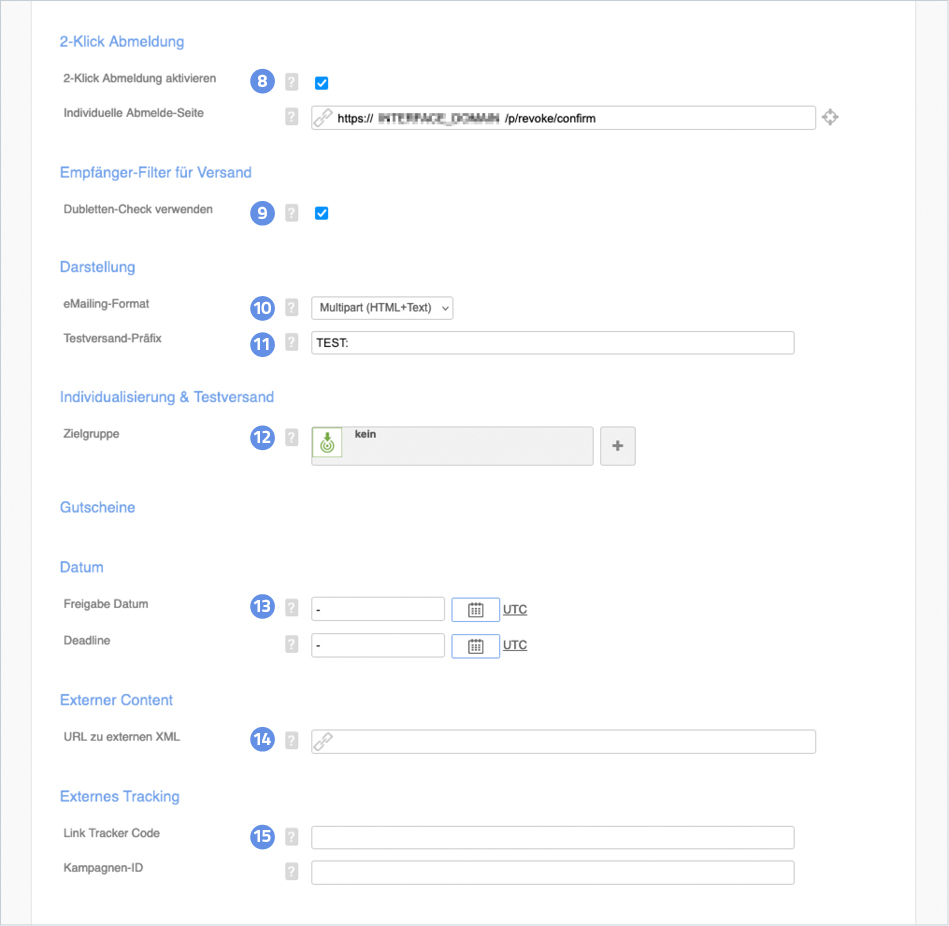The image size is (949, 926).
Task: Disable 2-Klick Abmeldung aktivieren checkbox
Action: coord(322,83)
